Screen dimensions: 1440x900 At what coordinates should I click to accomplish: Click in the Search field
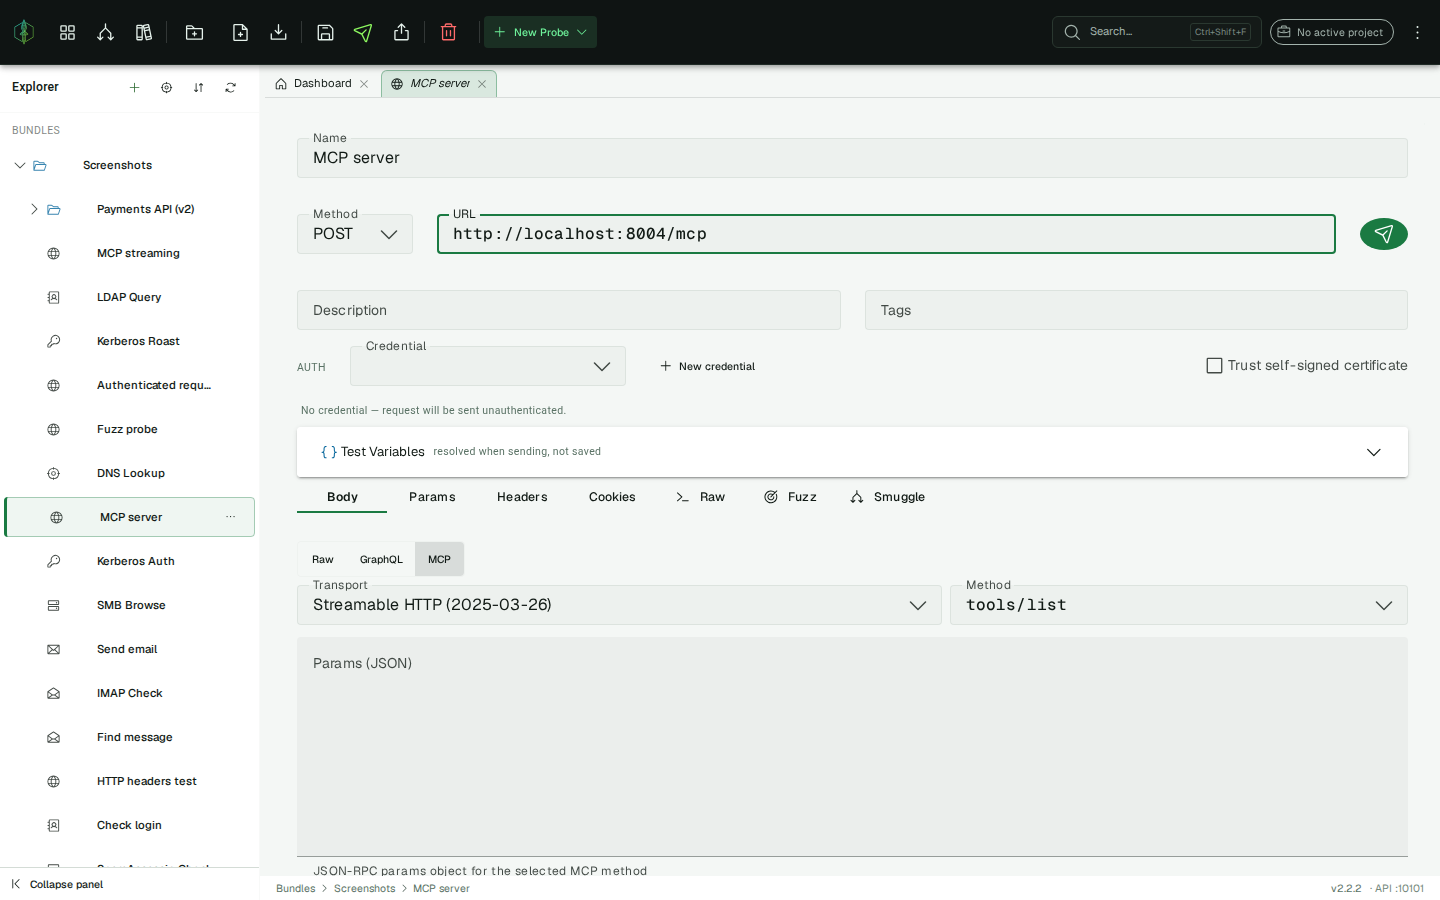1156,32
